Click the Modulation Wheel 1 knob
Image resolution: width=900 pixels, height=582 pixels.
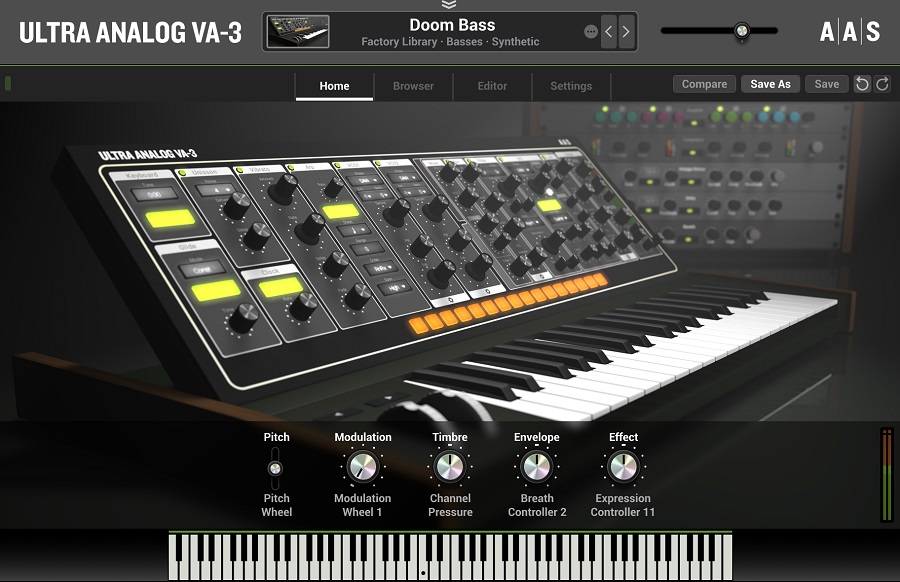[362, 467]
